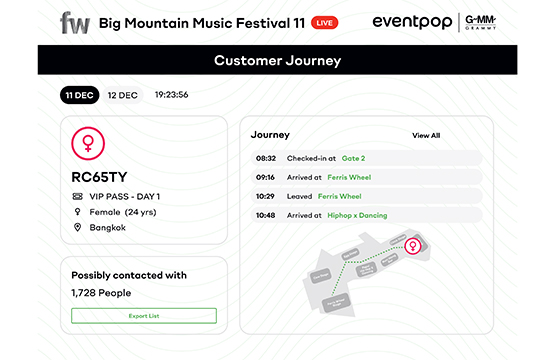Click the female gender avatar circle
Viewport: 555px width, 360px height.
tap(88, 143)
